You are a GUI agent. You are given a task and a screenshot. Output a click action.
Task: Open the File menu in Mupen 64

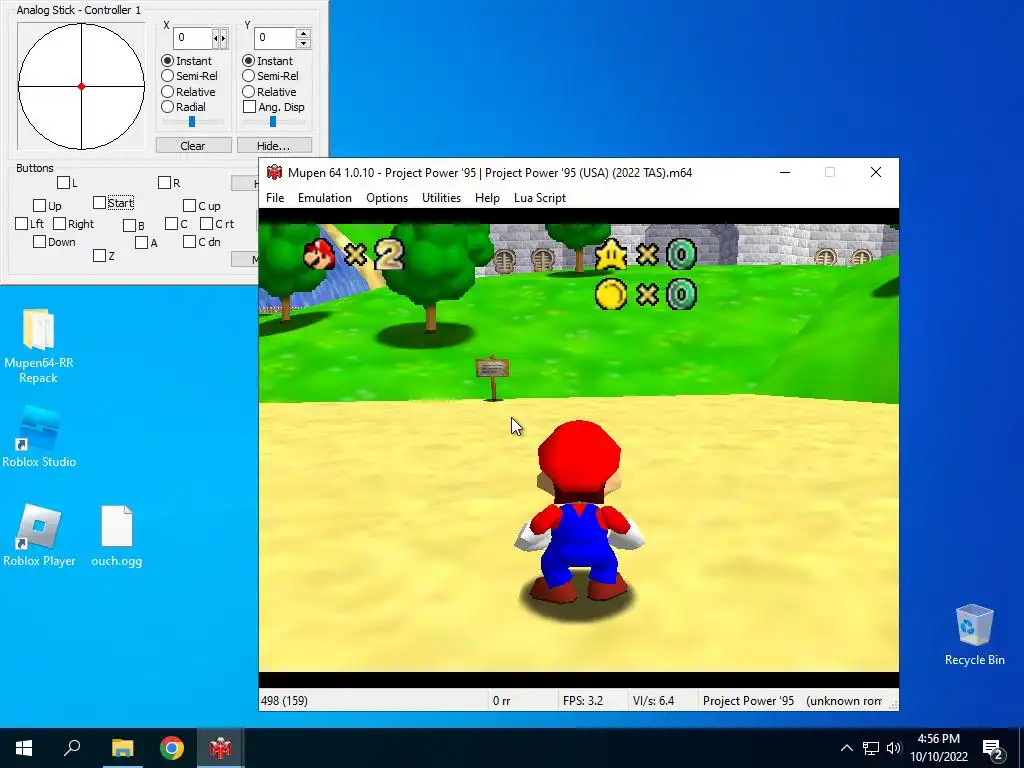(x=275, y=198)
